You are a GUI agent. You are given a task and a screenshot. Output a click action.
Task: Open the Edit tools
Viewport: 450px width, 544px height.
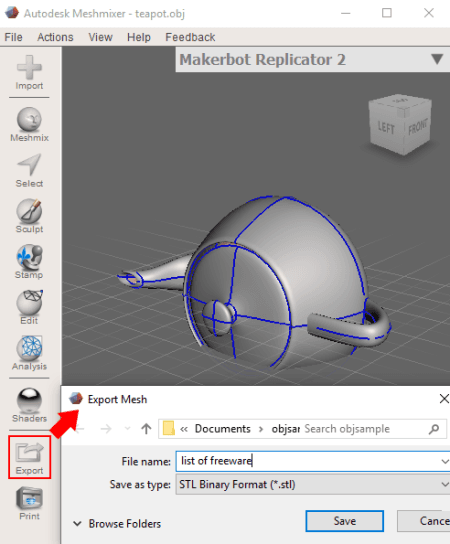click(x=29, y=308)
